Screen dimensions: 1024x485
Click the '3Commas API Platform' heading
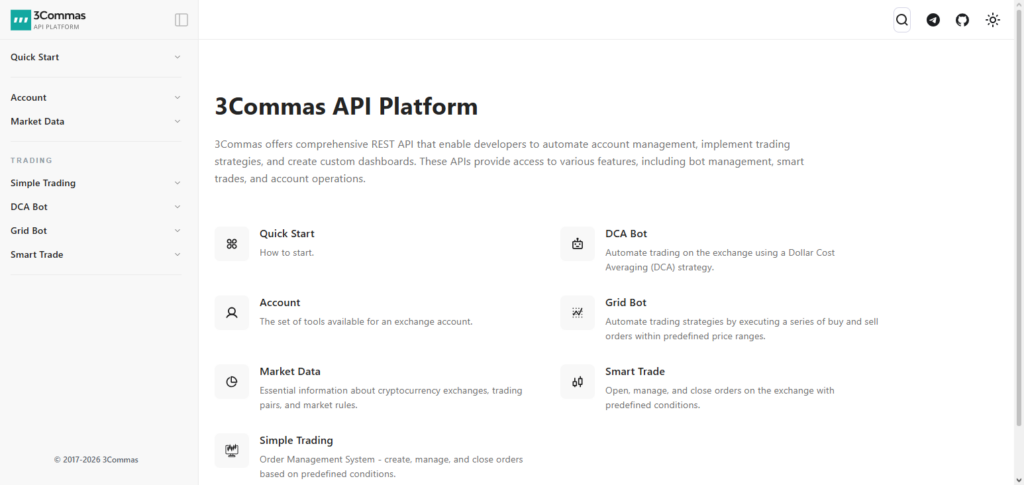(x=346, y=106)
